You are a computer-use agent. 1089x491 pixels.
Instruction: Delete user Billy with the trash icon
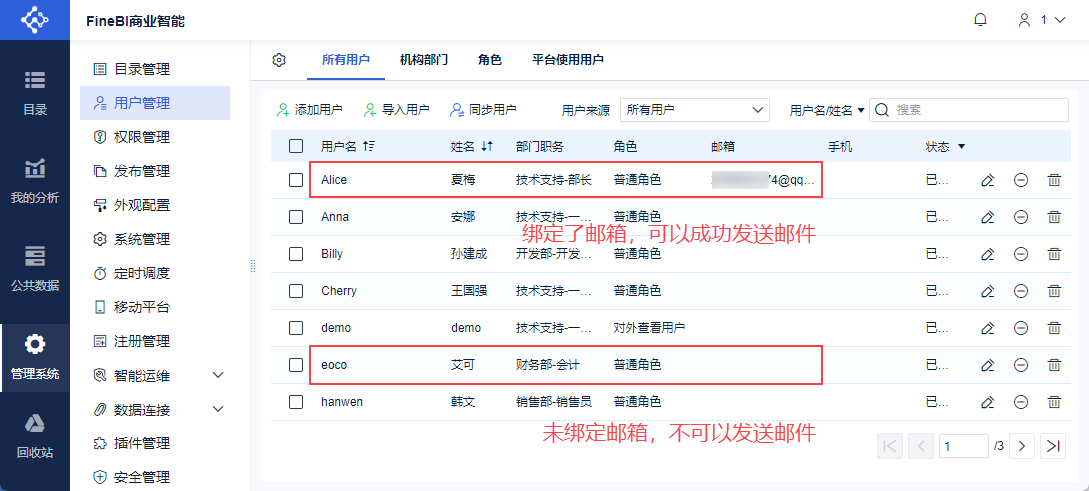(1054, 254)
